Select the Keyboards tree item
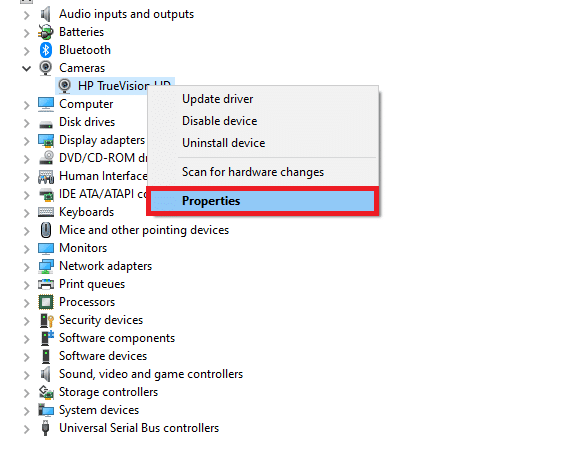This screenshot has height=459, width=561. (x=86, y=212)
